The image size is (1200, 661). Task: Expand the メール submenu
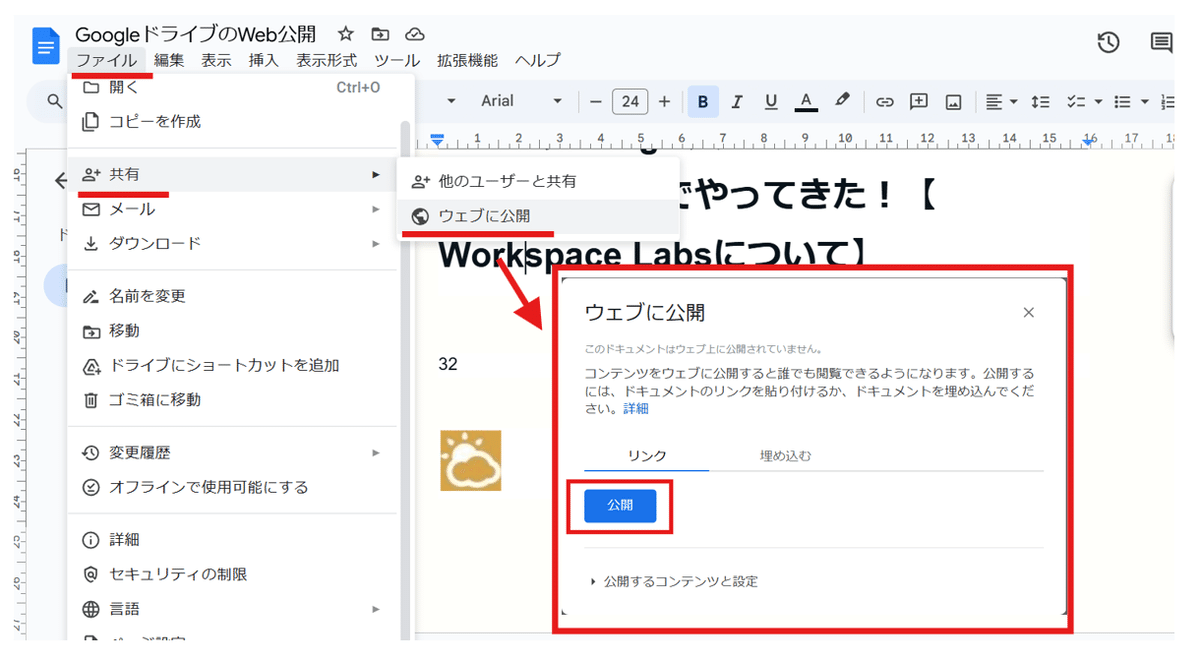pyautogui.click(x=232, y=209)
